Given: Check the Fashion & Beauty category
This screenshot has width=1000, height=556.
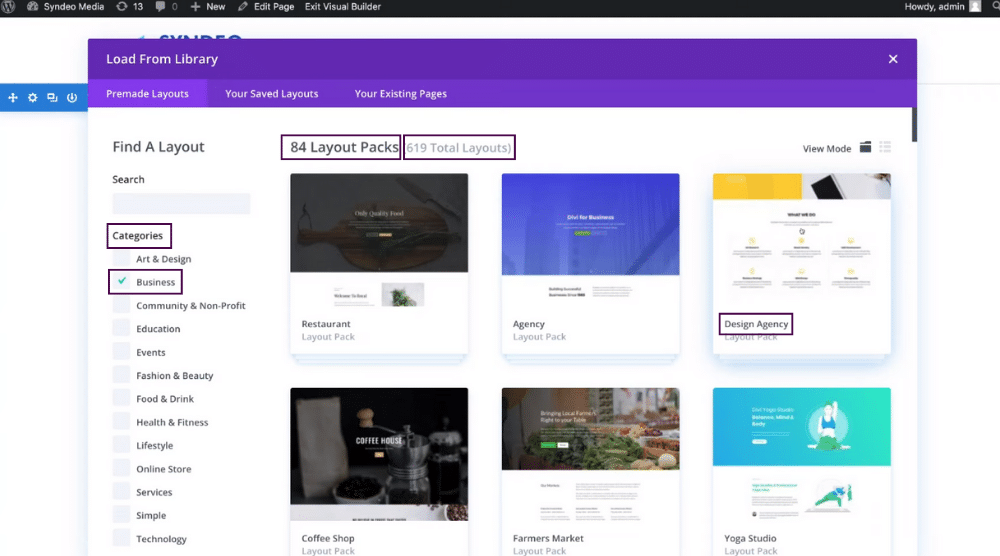Looking at the screenshot, I should coord(121,376).
